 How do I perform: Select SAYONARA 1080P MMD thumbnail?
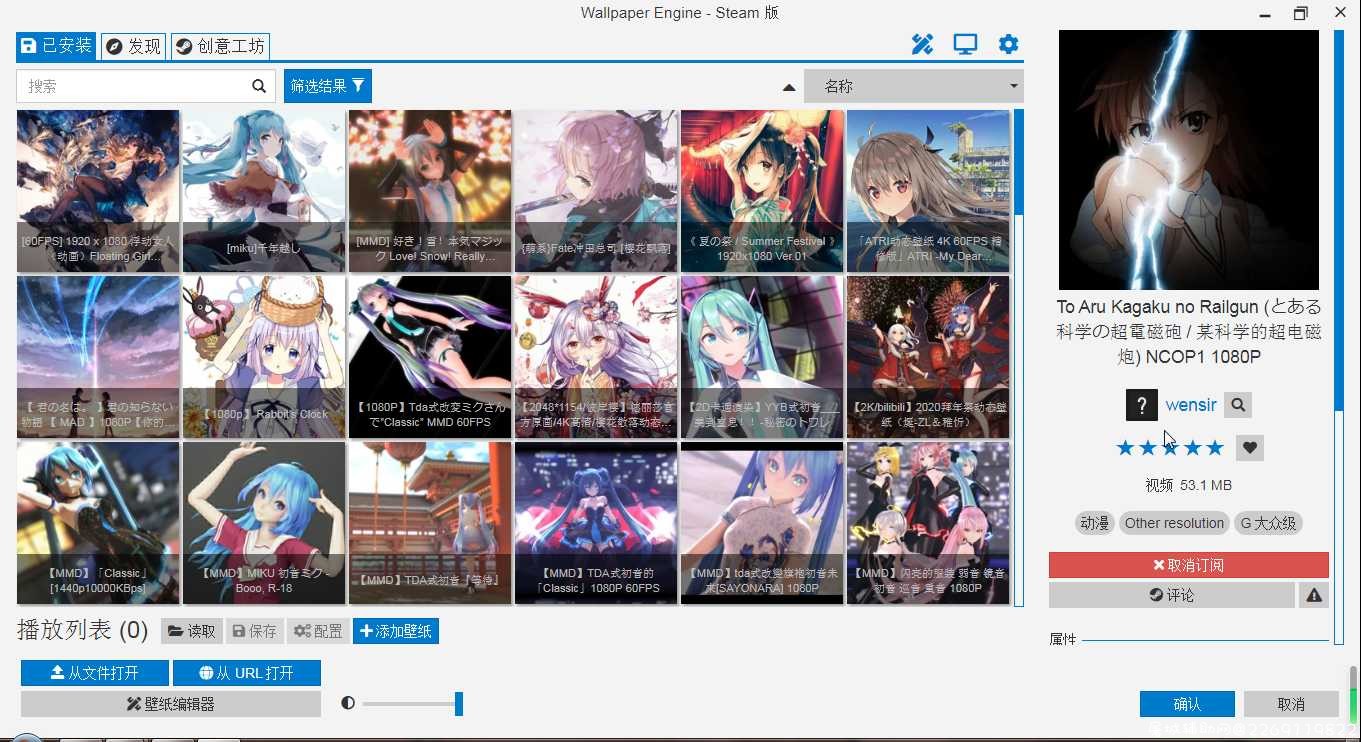click(762, 523)
